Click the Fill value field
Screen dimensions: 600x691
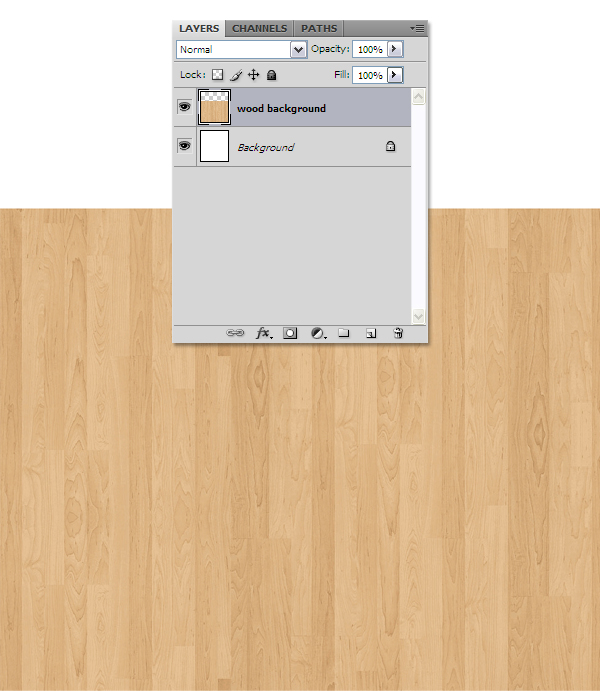(370, 75)
